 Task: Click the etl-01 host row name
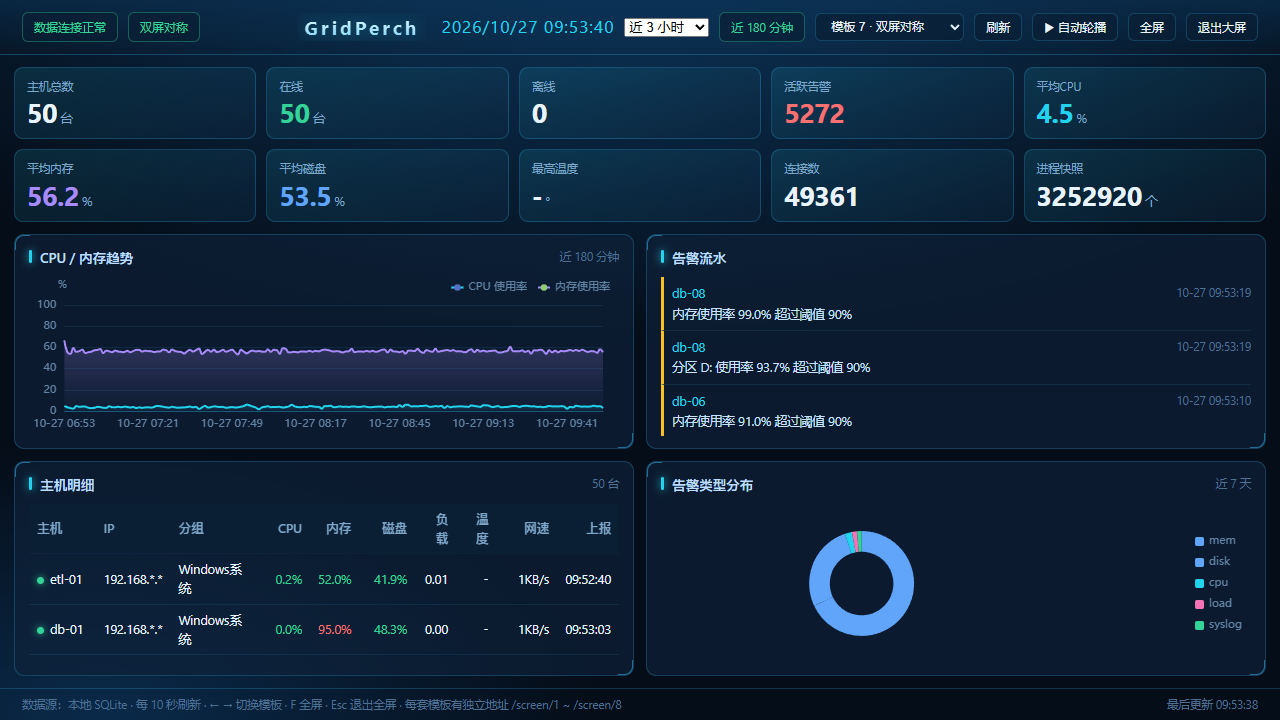coord(66,579)
